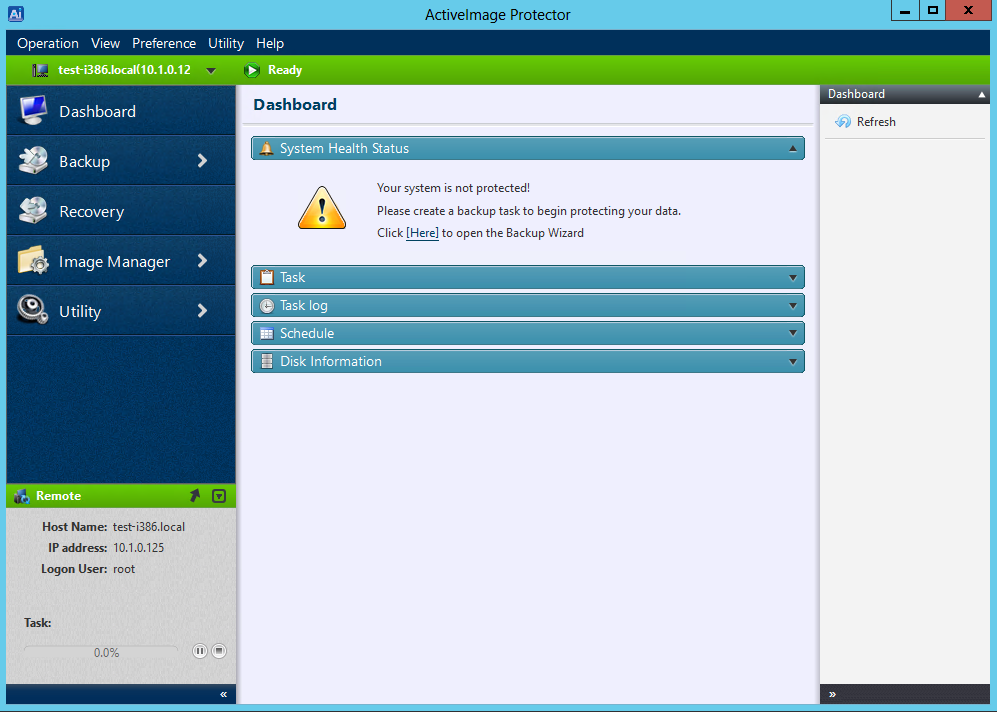Screen dimensions: 997x712
Task: Collapse the System Health Status section
Action: (x=792, y=149)
